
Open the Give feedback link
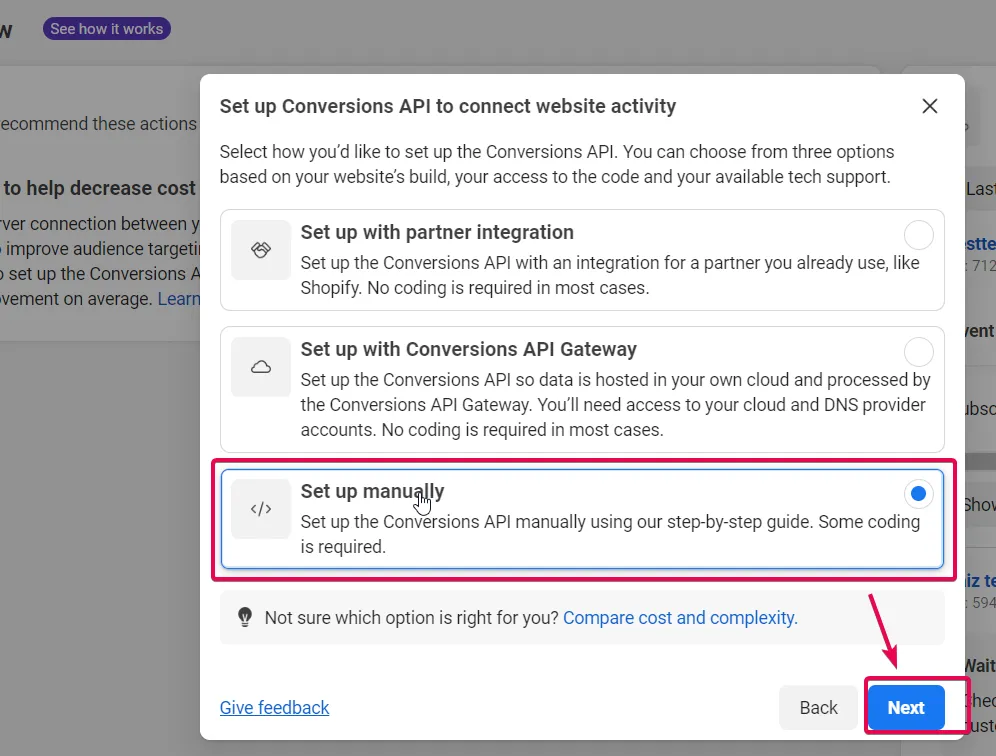click(x=274, y=708)
